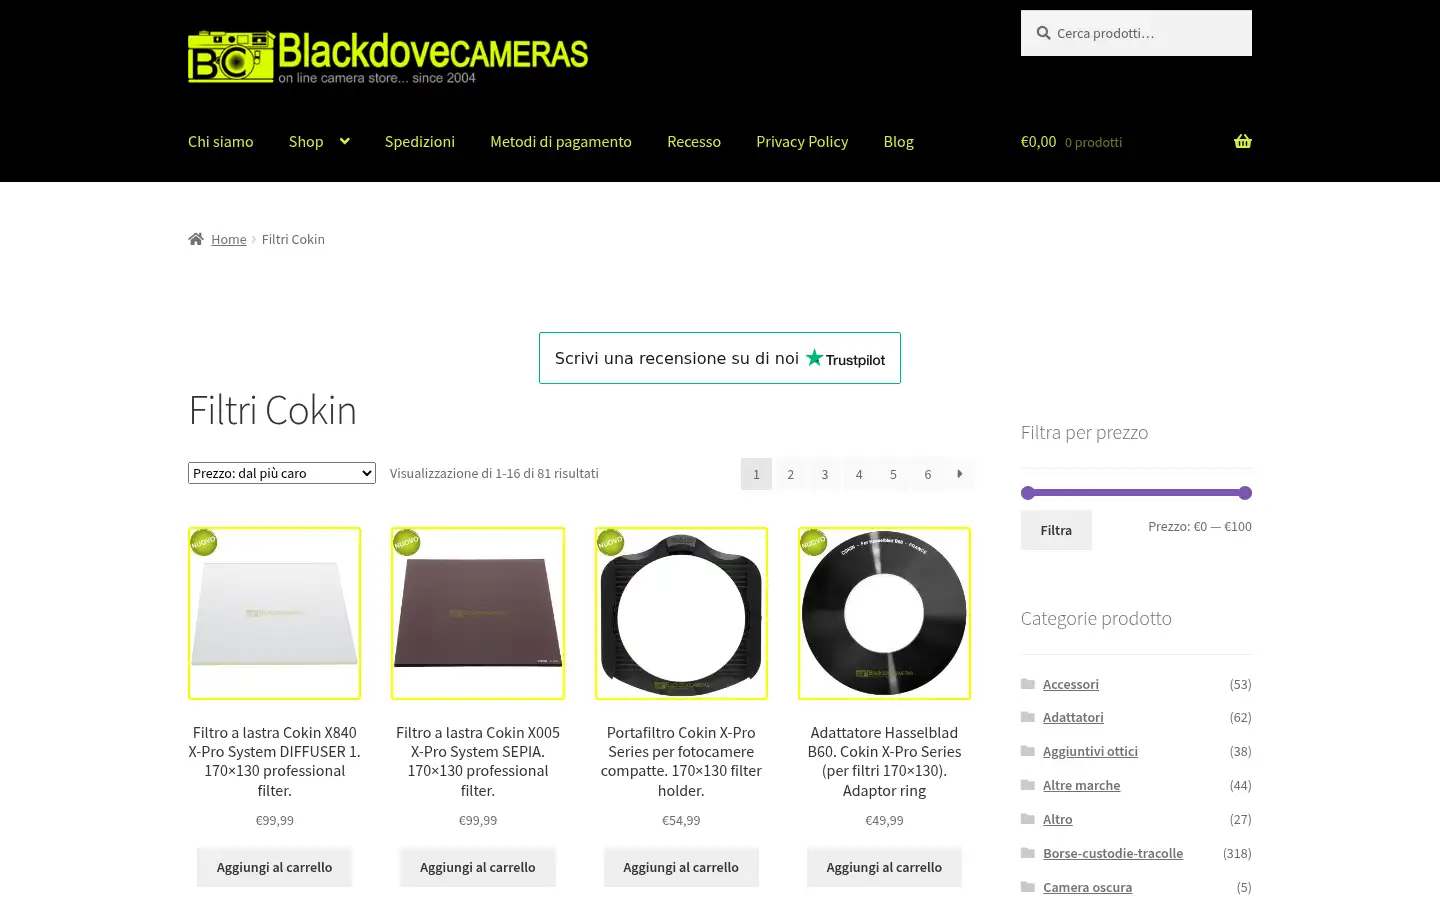
Task: Click the current page 1 in pagination
Action: (756, 474)
